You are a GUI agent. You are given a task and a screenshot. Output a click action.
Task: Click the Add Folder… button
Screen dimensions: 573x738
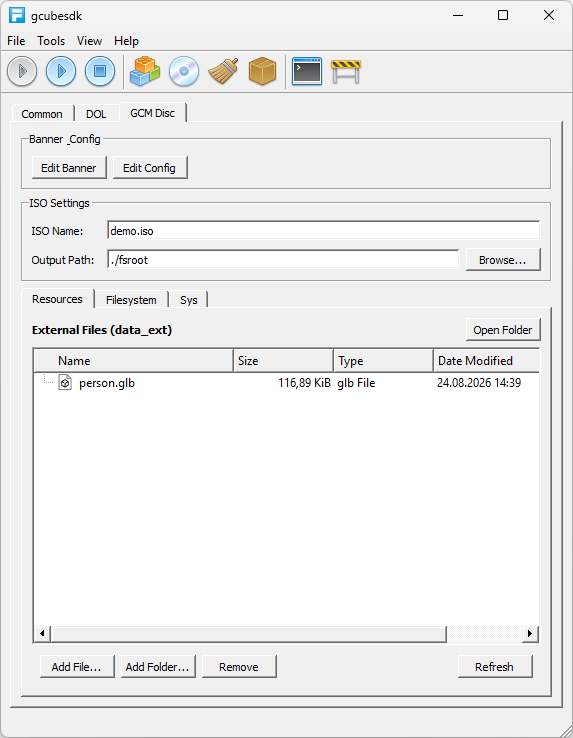click(158, 666)
